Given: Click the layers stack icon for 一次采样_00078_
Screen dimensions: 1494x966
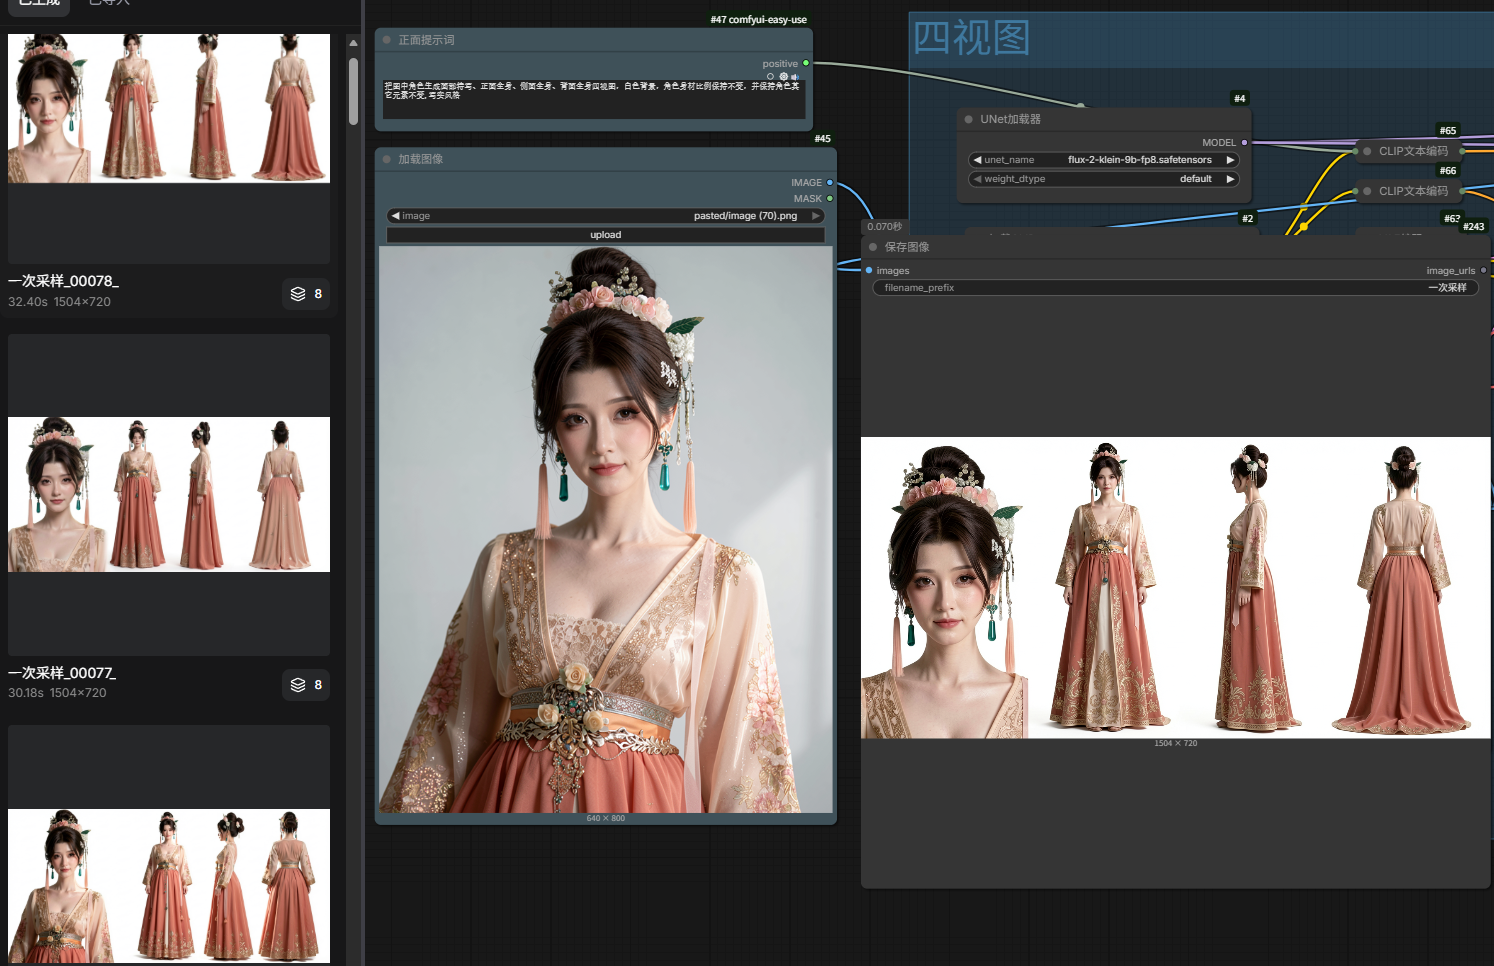Looking at the screenshot, I should [298, 294].
